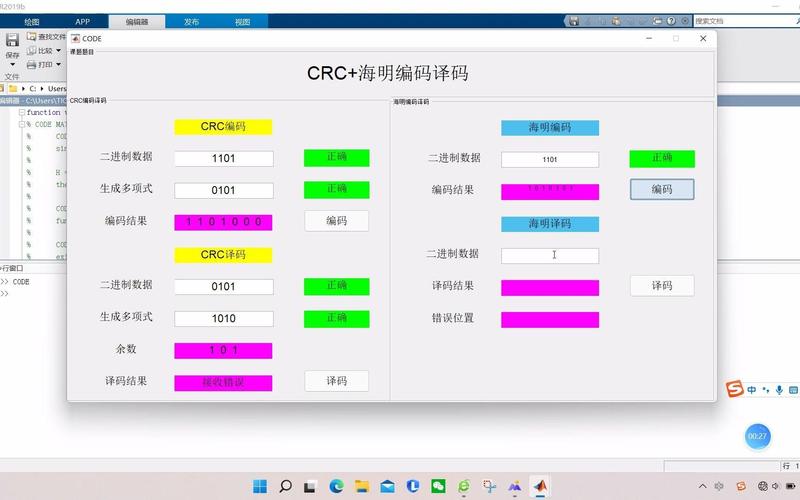The image size is (800, 500).
Task: Click the Sogou input S logo on the floating bar
Action: tap(734, 389)
